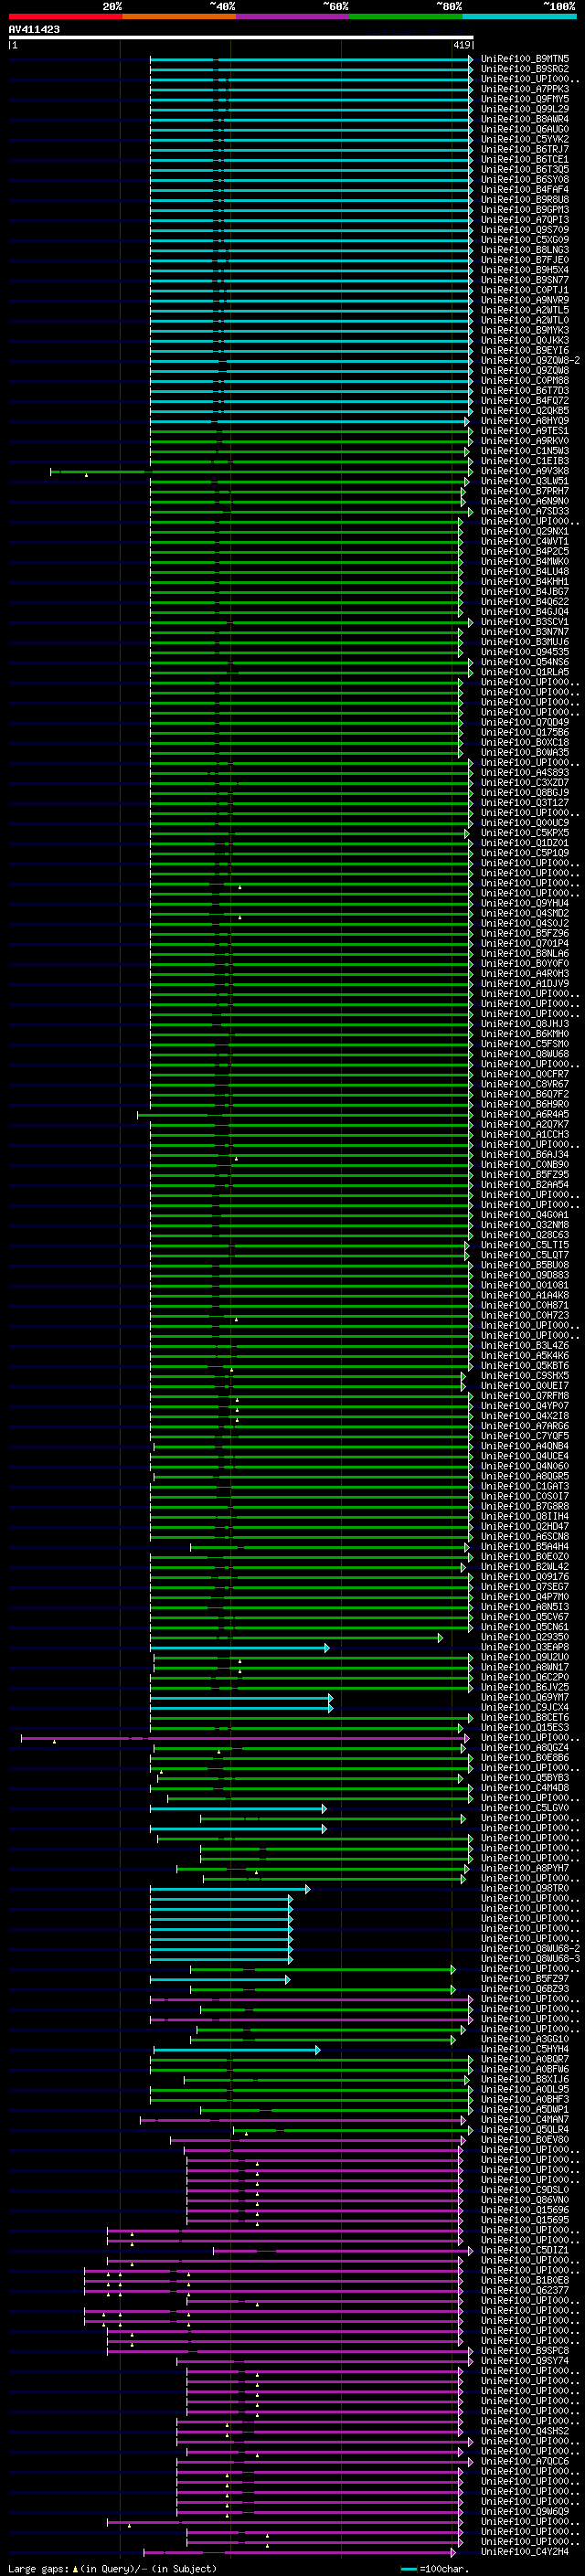
Task: Select hit UniRef100_B6JV25
Action: click(x=525, y=1687)
